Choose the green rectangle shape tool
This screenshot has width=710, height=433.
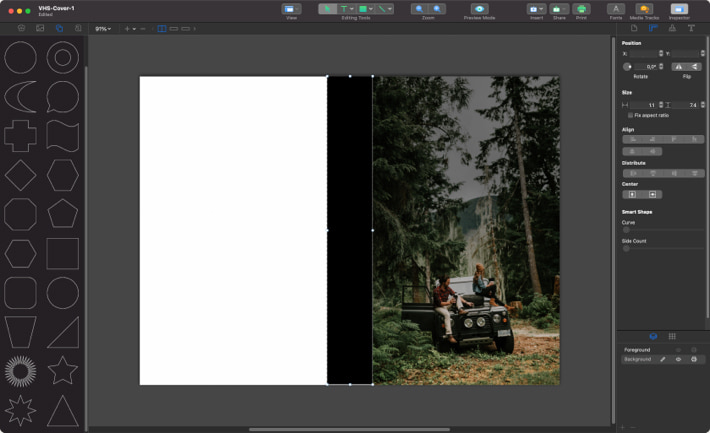pos(363,9)
